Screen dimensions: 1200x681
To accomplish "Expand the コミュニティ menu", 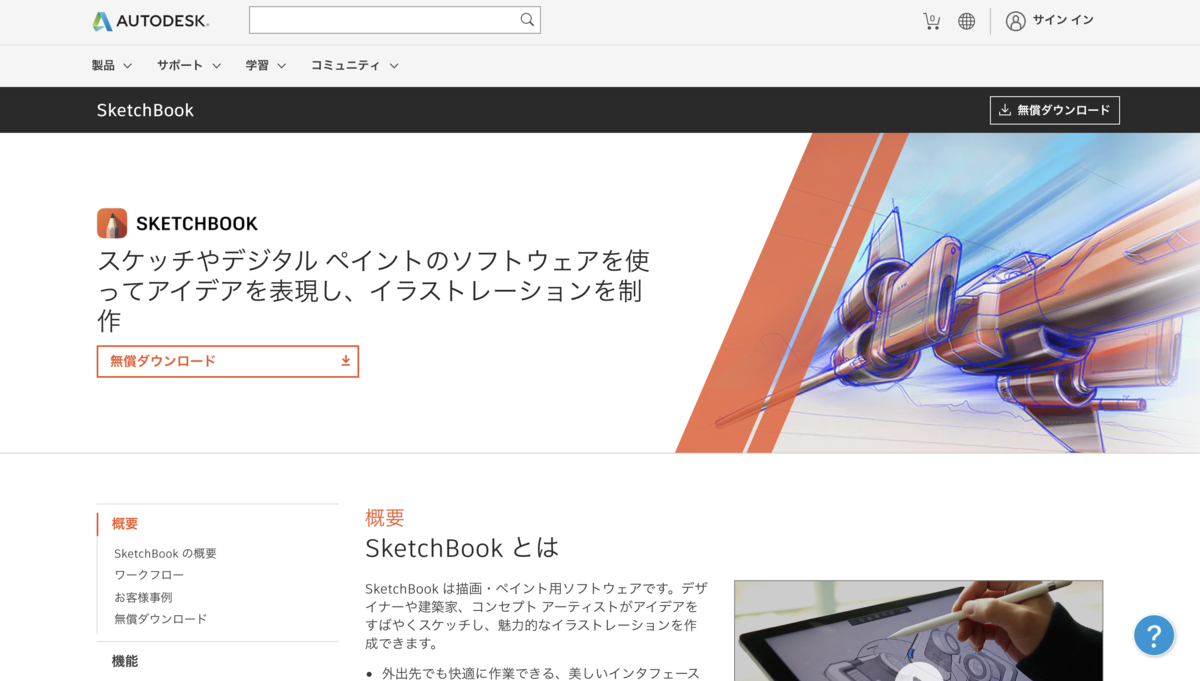I will (355, 66).
